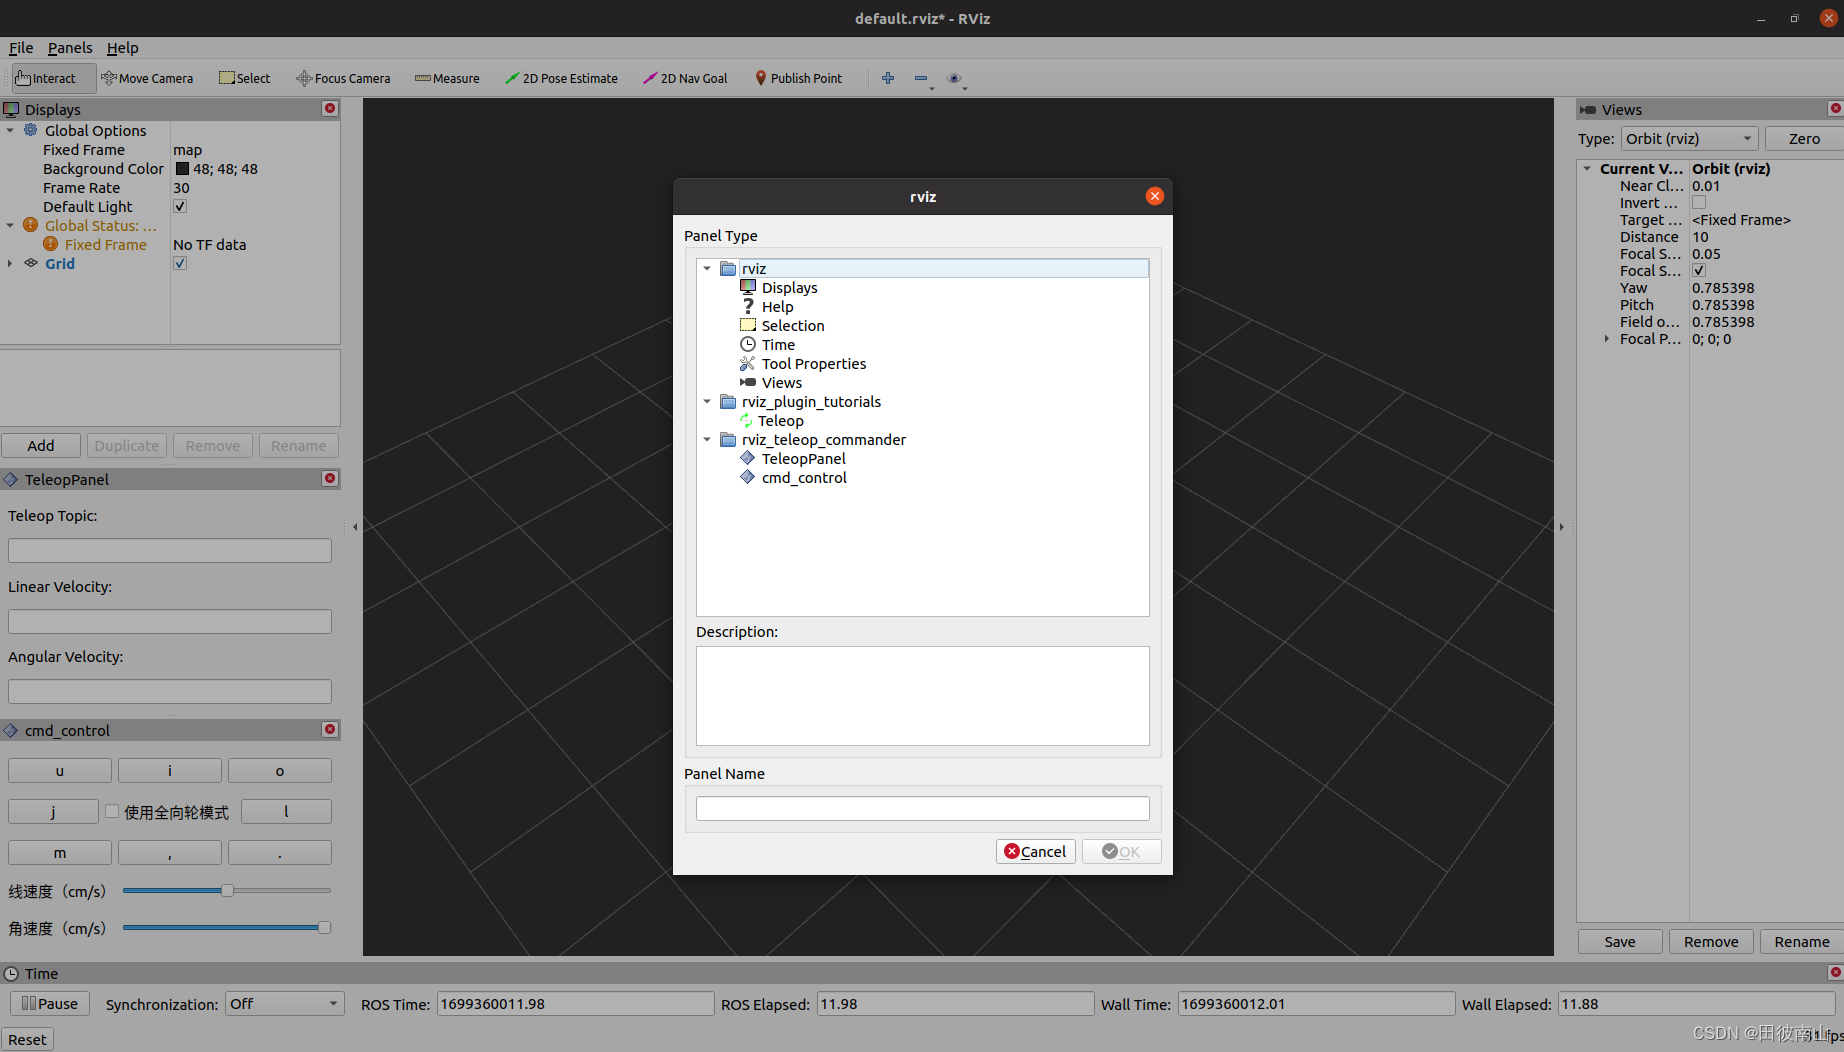Open Synchronization dropdown
Viewport: 1844px width, 1052px height.
click(x=284, y=1003)
